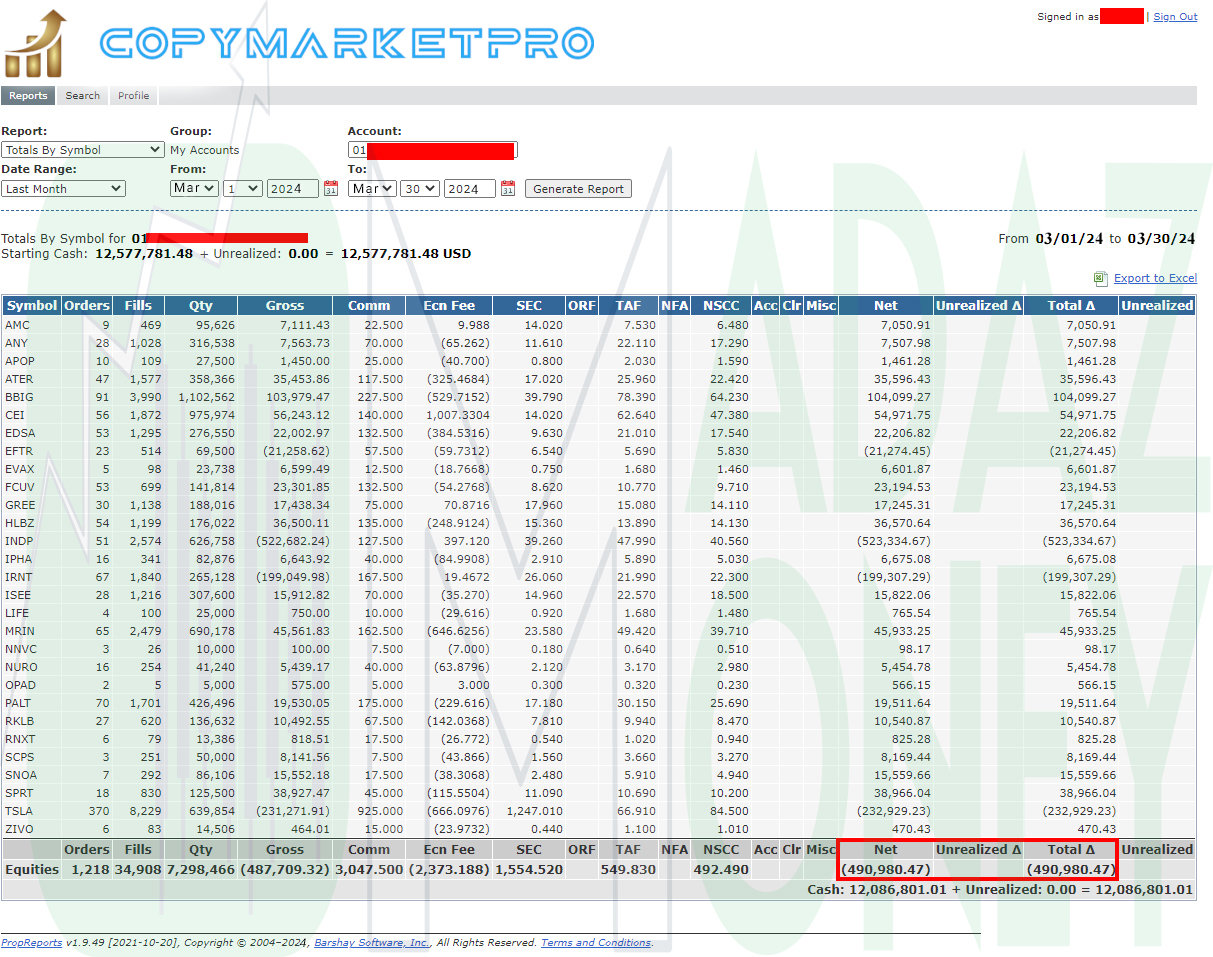Open the PropReports footer link

point(32,943)
